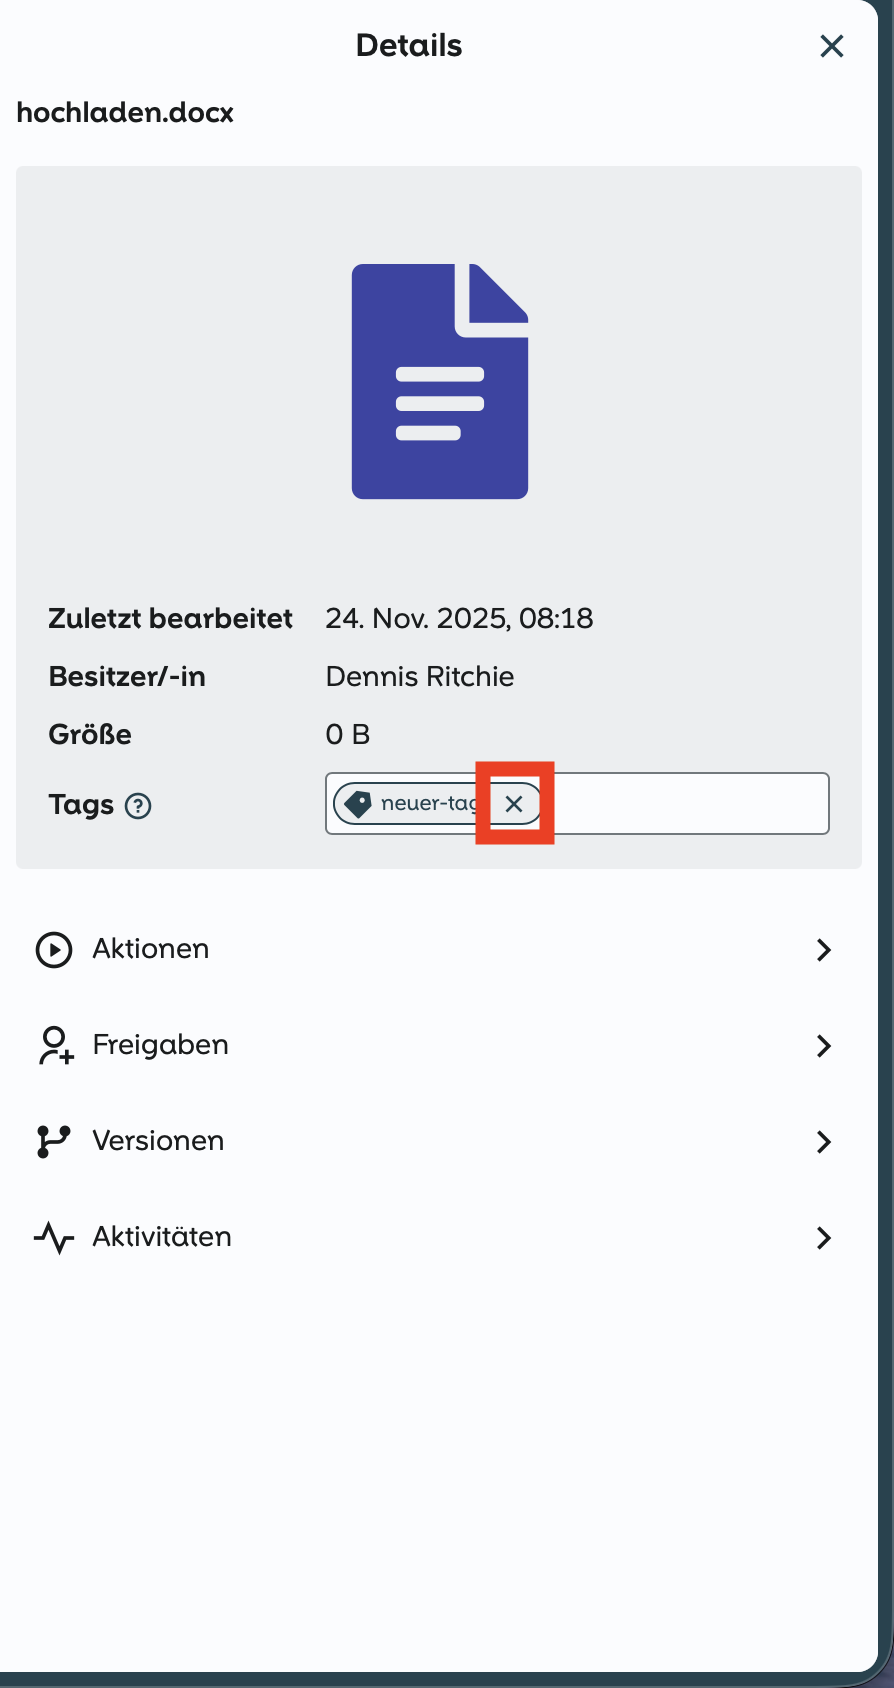
Task: Open the Aktivitäten section label
Action: pyautogui.click(x=162, y=1237)
